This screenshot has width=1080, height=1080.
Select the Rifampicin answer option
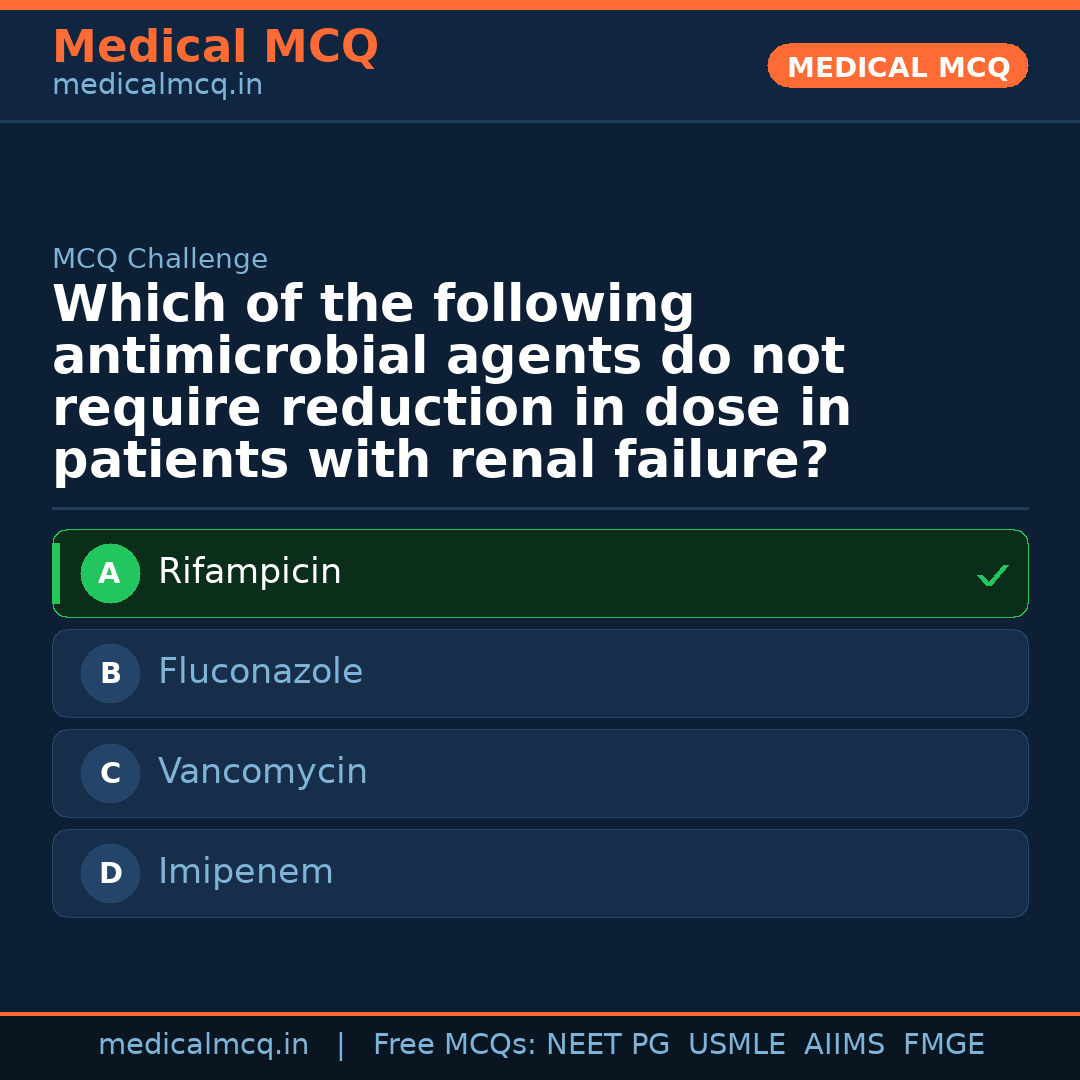click(x=540, y=573)
